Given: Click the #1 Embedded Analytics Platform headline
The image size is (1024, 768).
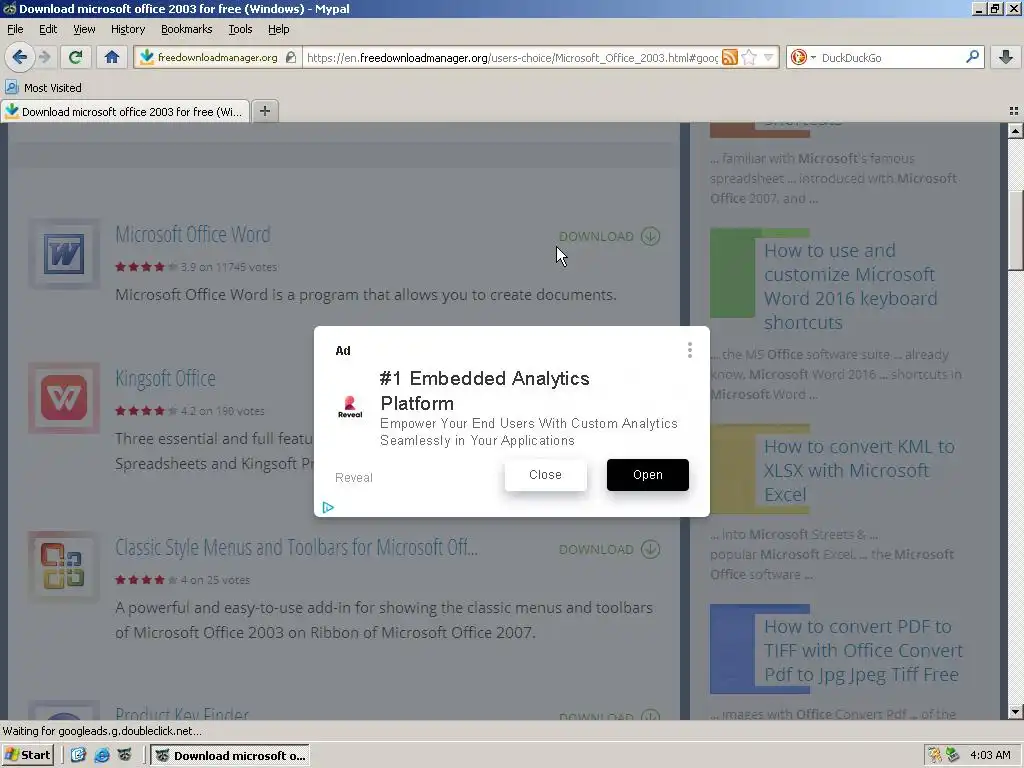Looking at the screenshot, I should pos(485,391).
